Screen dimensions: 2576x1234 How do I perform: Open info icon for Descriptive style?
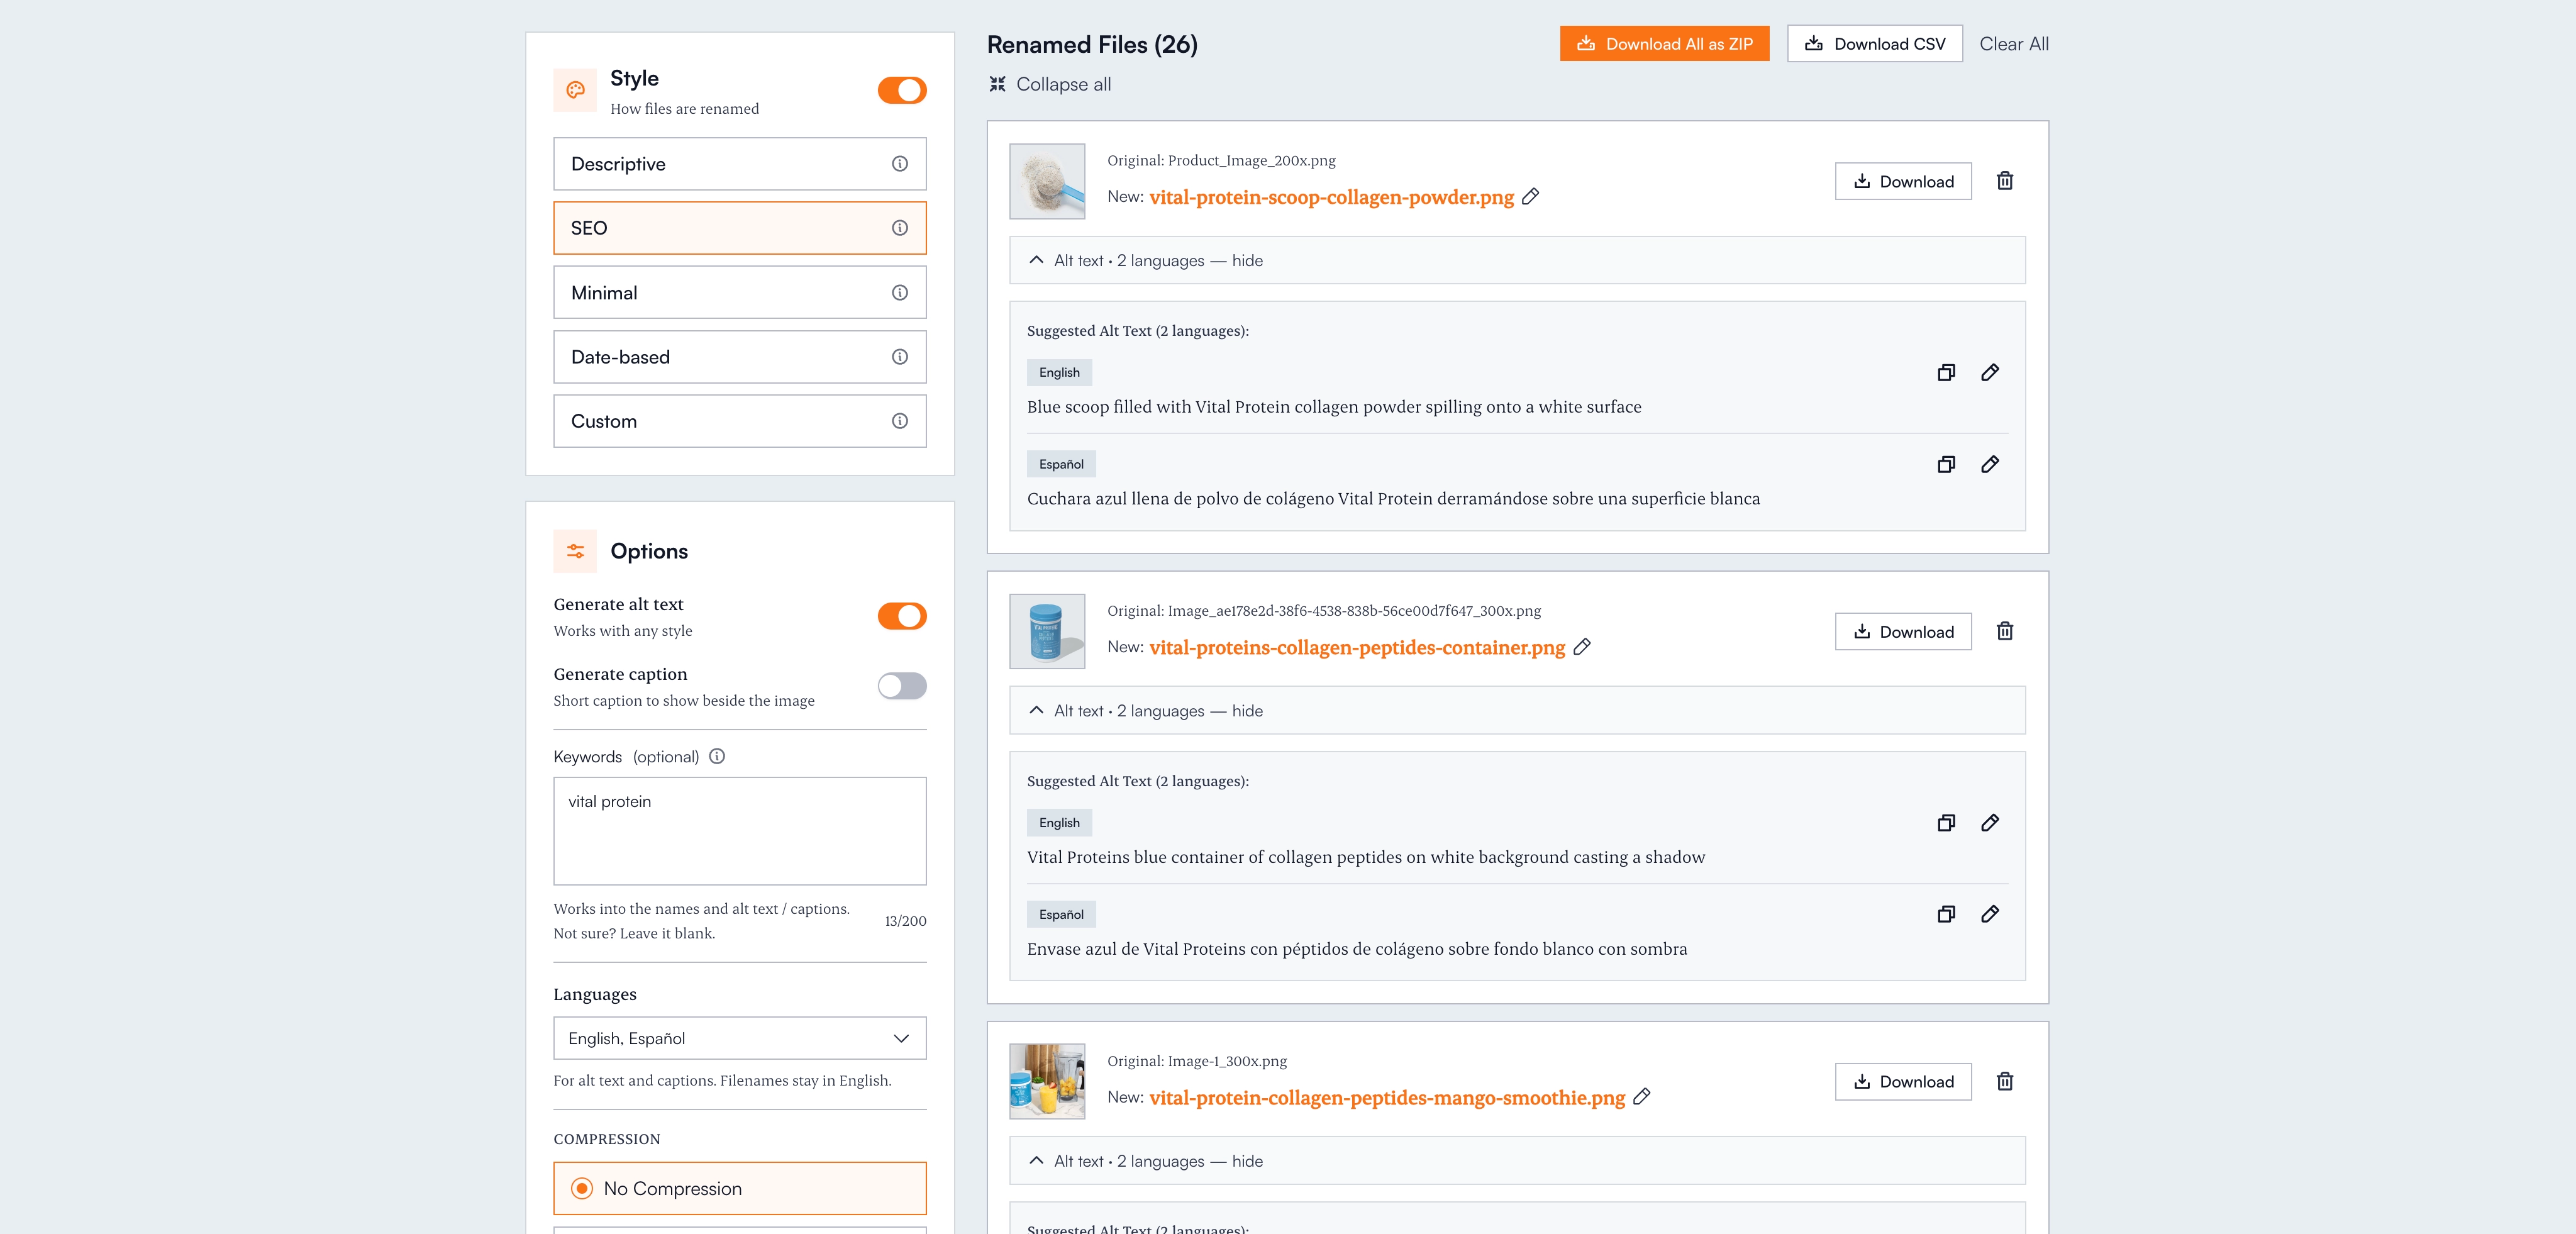tap(900, 164)
